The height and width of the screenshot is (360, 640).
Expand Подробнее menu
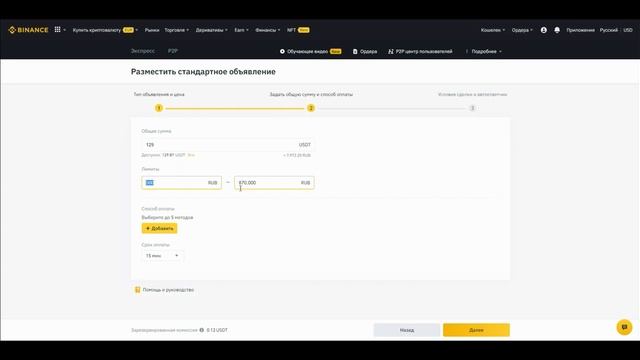coord(487,51)
